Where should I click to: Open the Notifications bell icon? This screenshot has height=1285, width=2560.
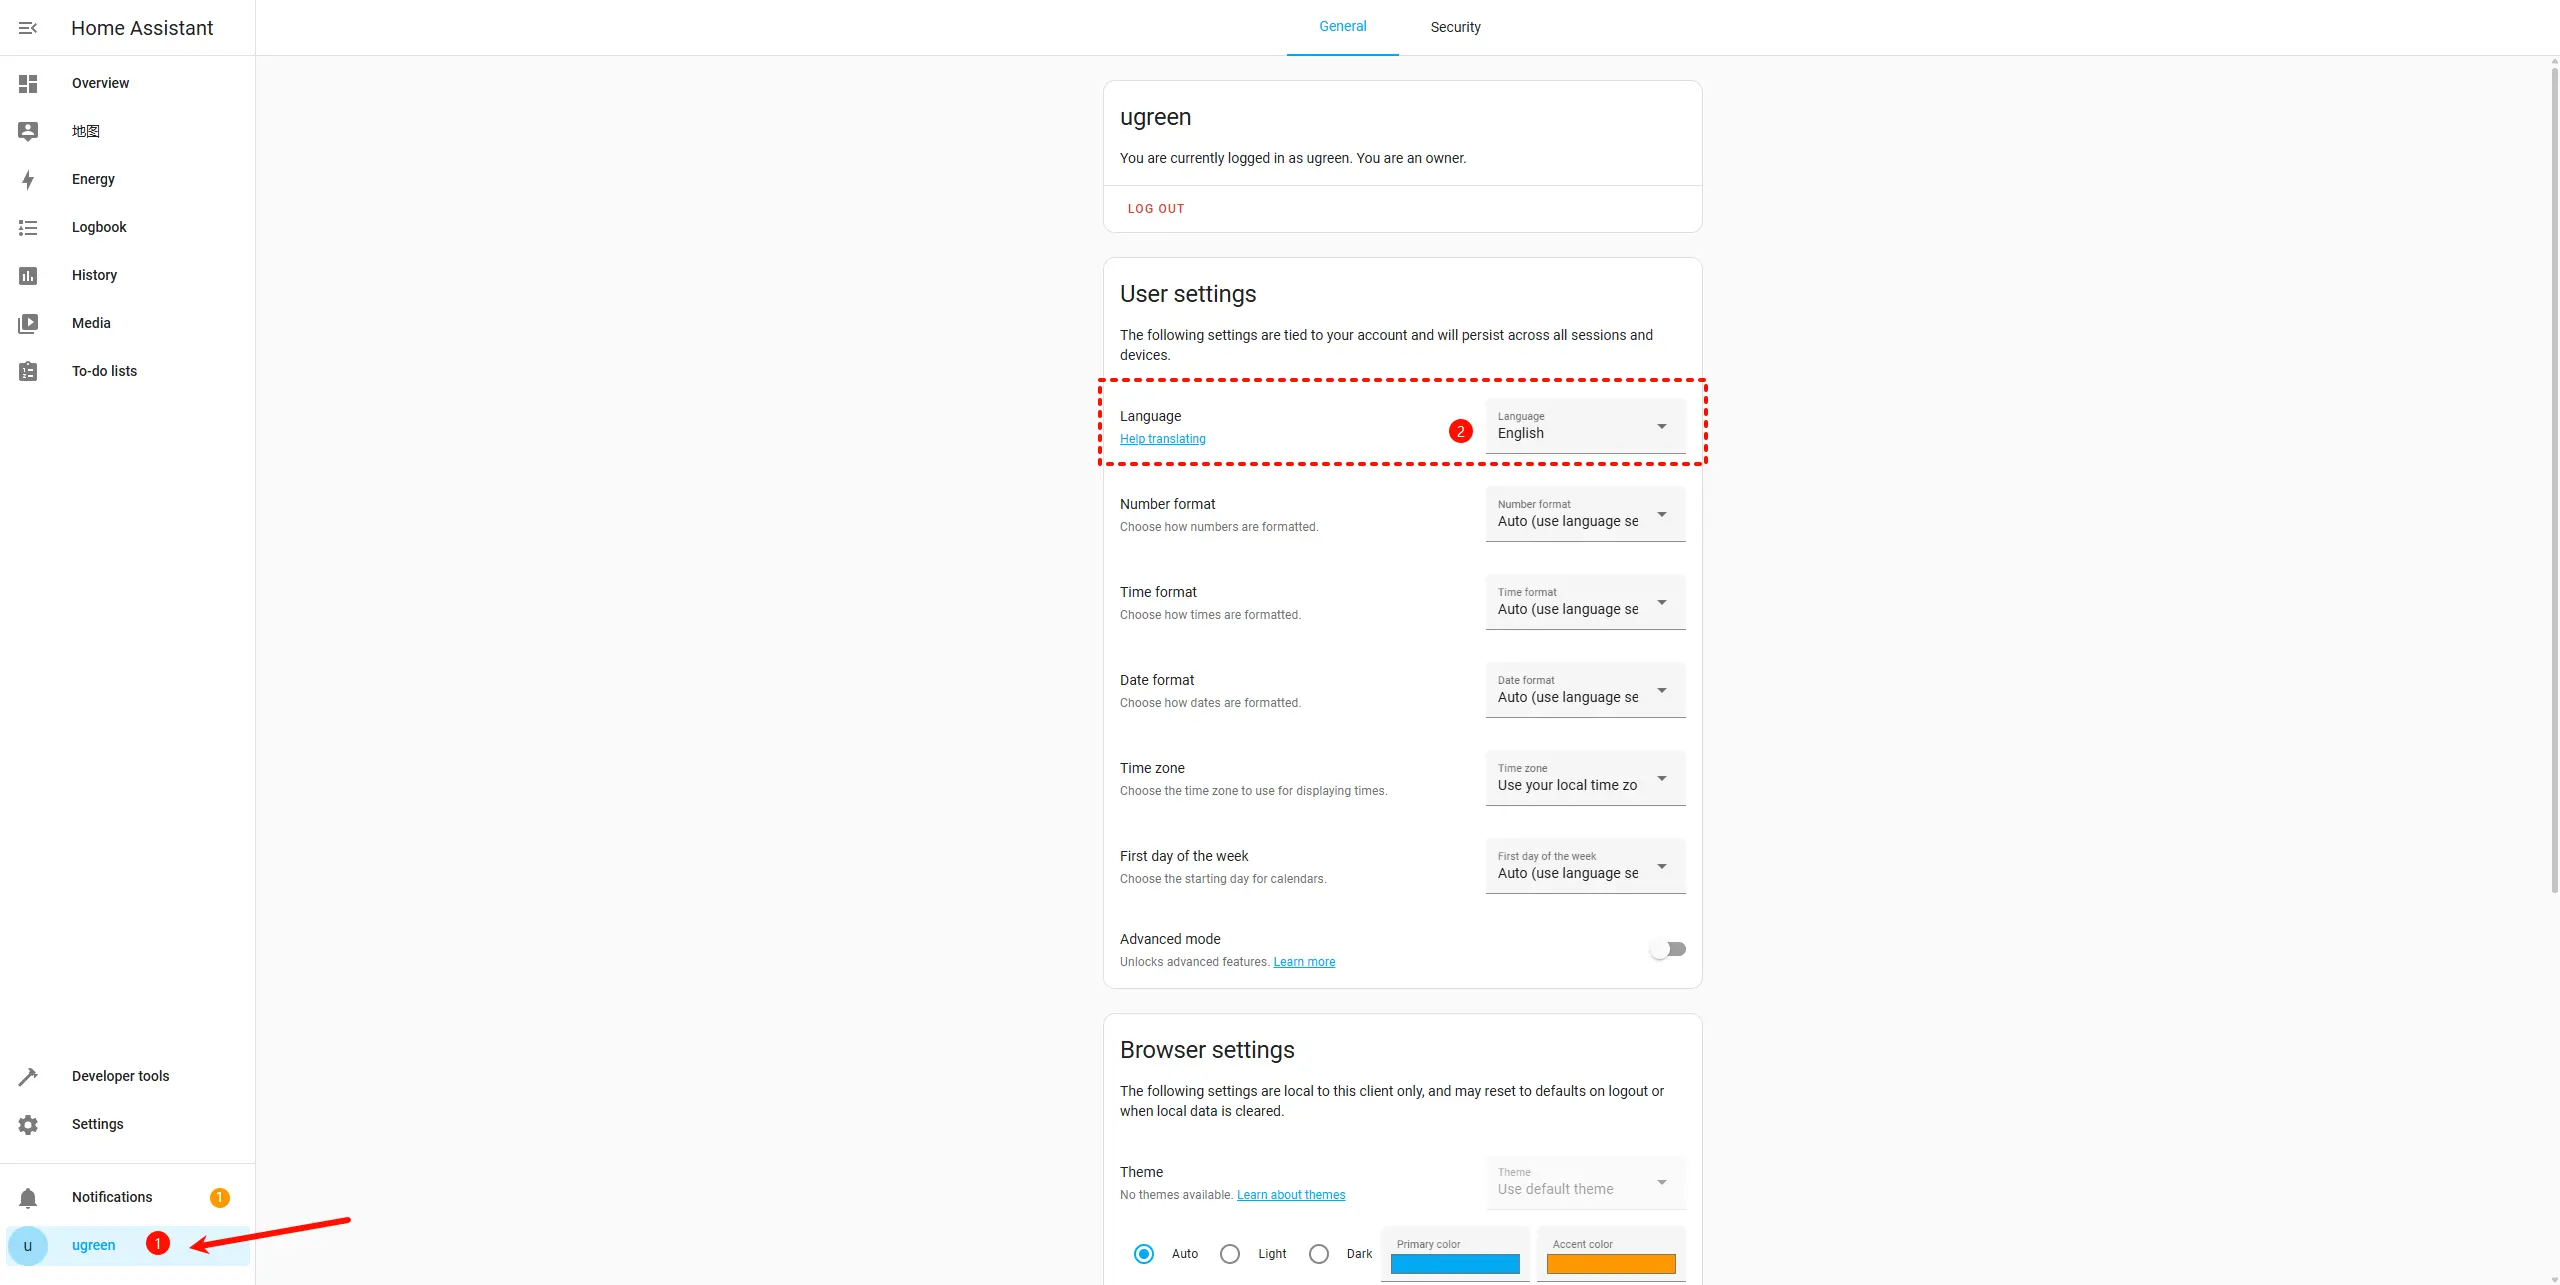[x=28, y=1198]
